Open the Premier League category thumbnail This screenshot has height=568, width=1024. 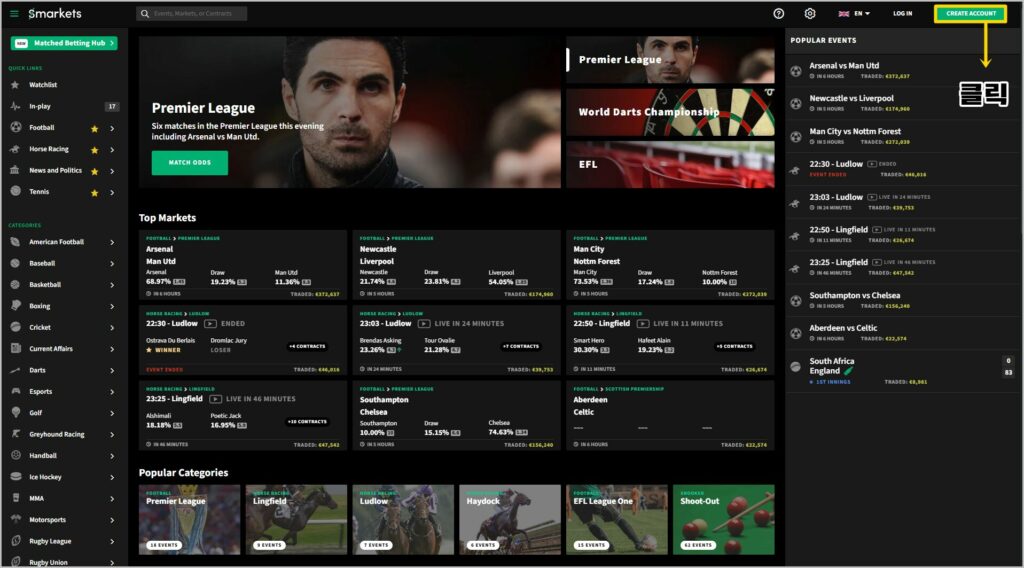coord(189,520)
